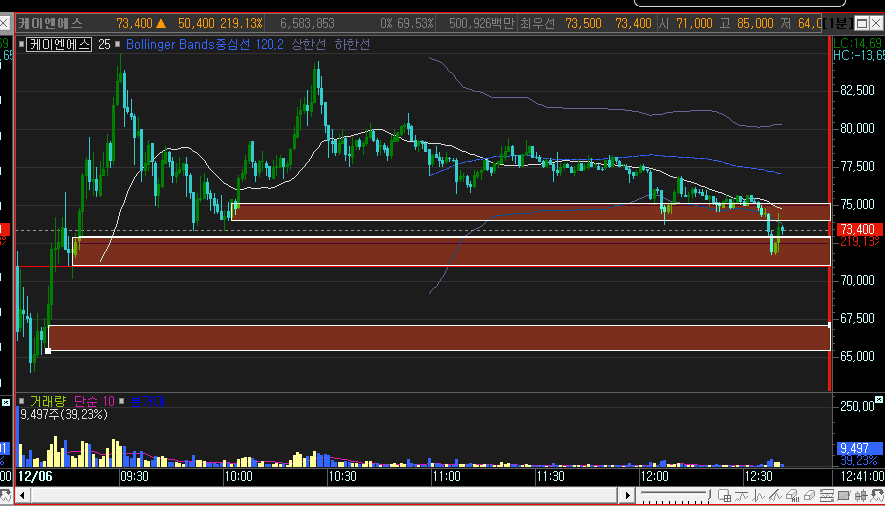Image resolution: width=885 pixels, height=506 pixels.
Task: Select the vertical line drawing tool icon
Action: pos(759,496)
